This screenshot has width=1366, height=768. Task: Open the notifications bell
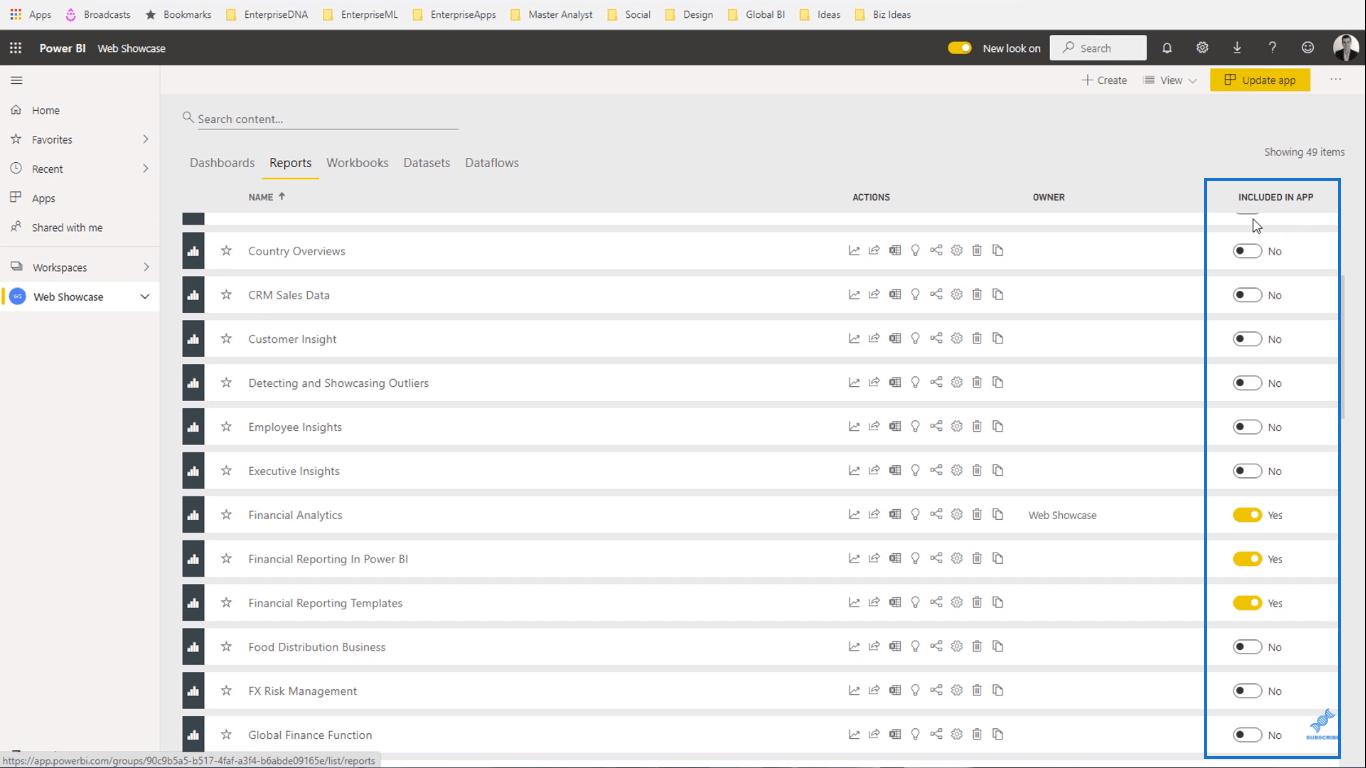1167,48
